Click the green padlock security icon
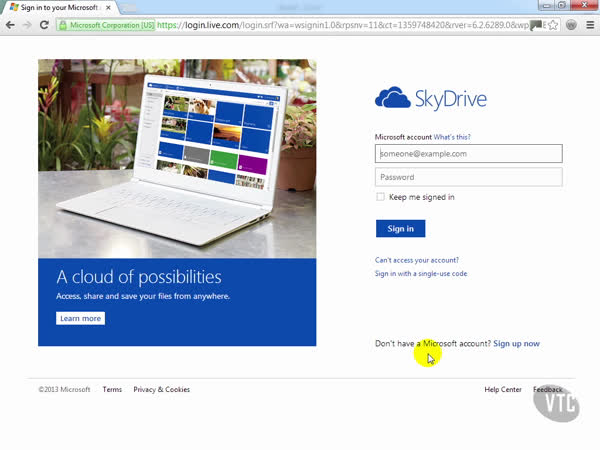600x450 pixels. tap(62, 25)
